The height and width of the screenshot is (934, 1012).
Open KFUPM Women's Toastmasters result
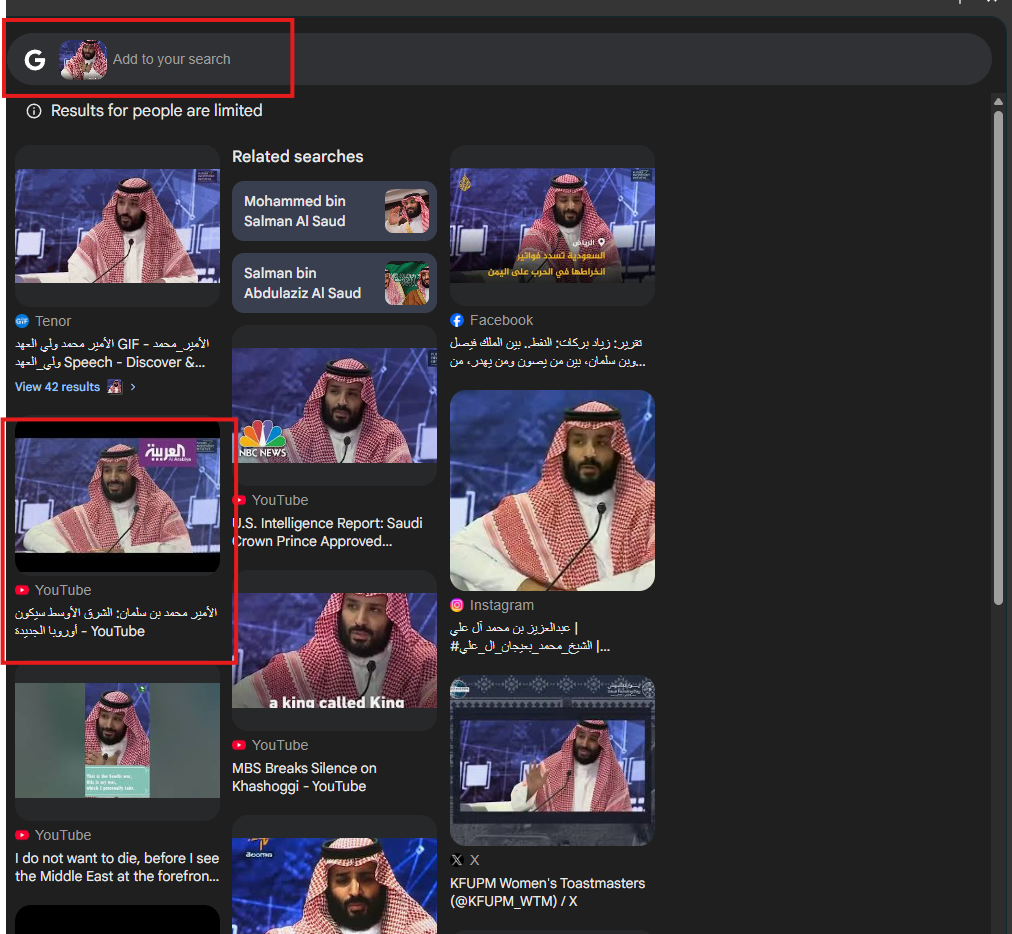[547, 892]
